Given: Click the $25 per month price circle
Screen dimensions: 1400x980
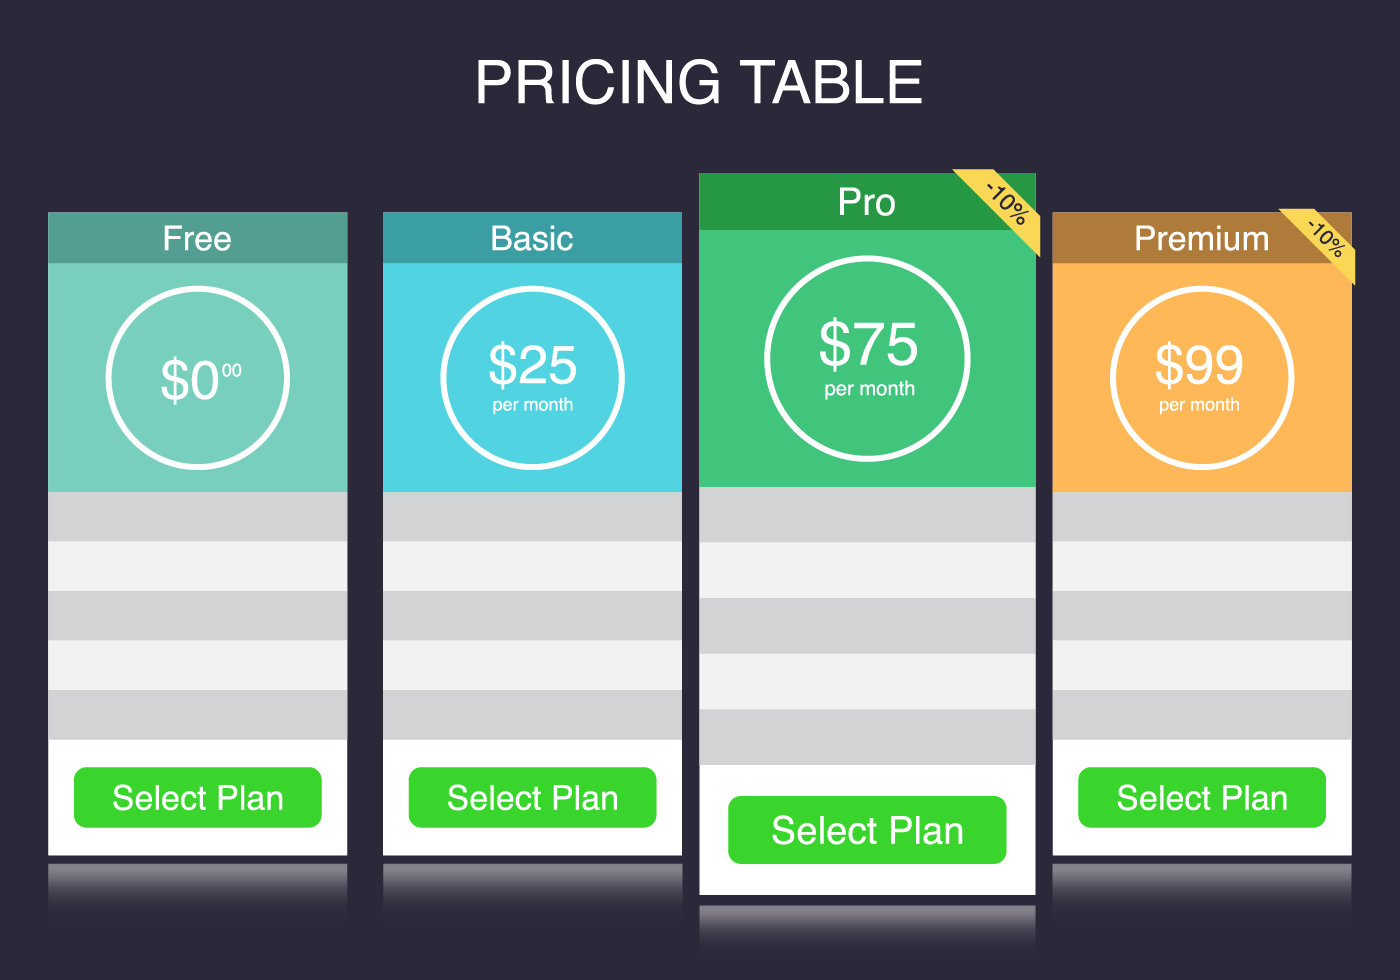Looking at the screenshot, I should [x=533, y=378].
